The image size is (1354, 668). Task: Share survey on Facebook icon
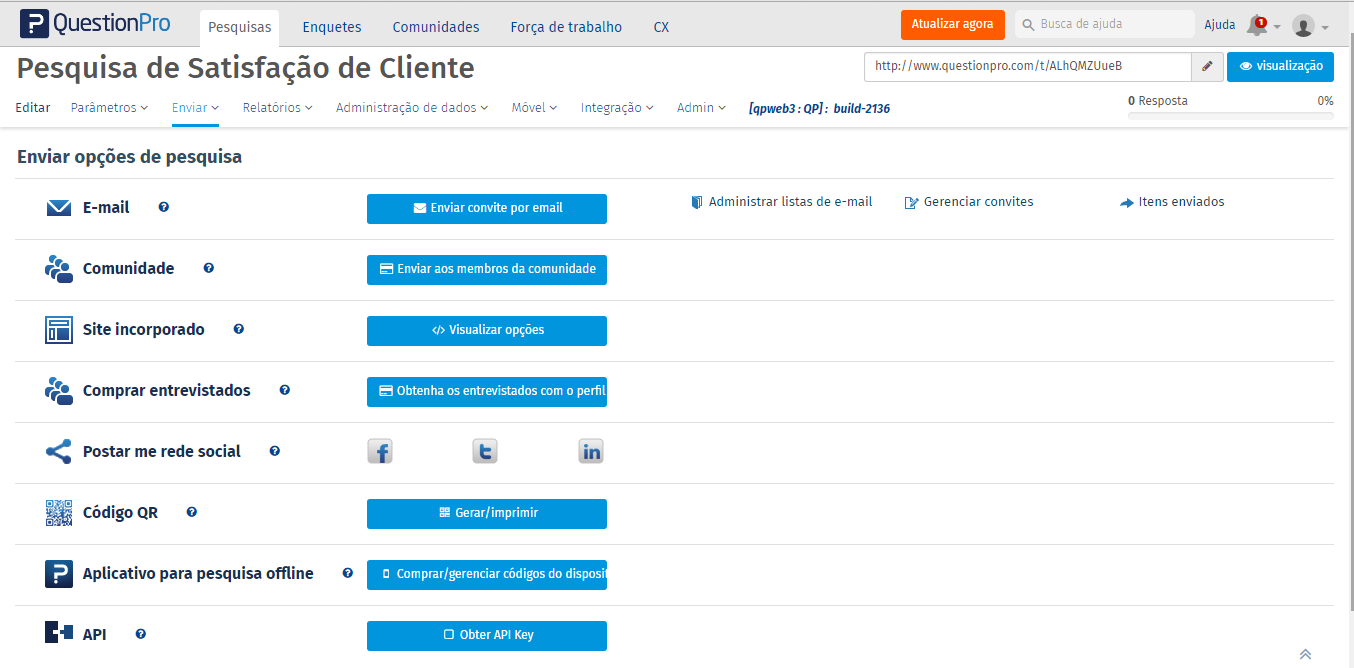[380, 452]
